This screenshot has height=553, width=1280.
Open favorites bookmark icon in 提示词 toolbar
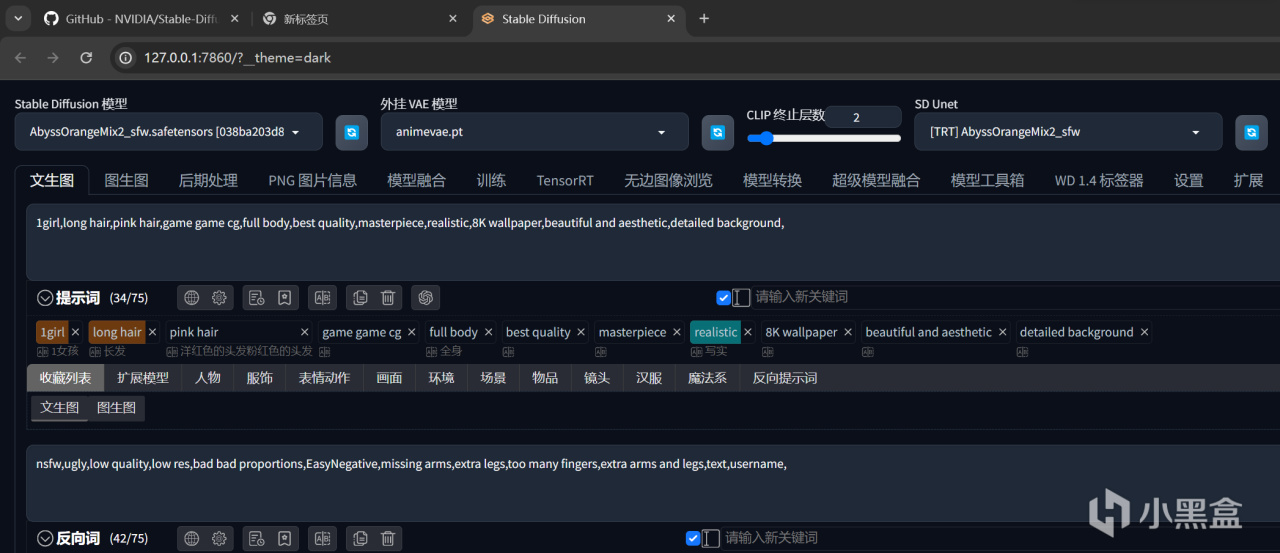pyautogui.click(x=285, y=297)
